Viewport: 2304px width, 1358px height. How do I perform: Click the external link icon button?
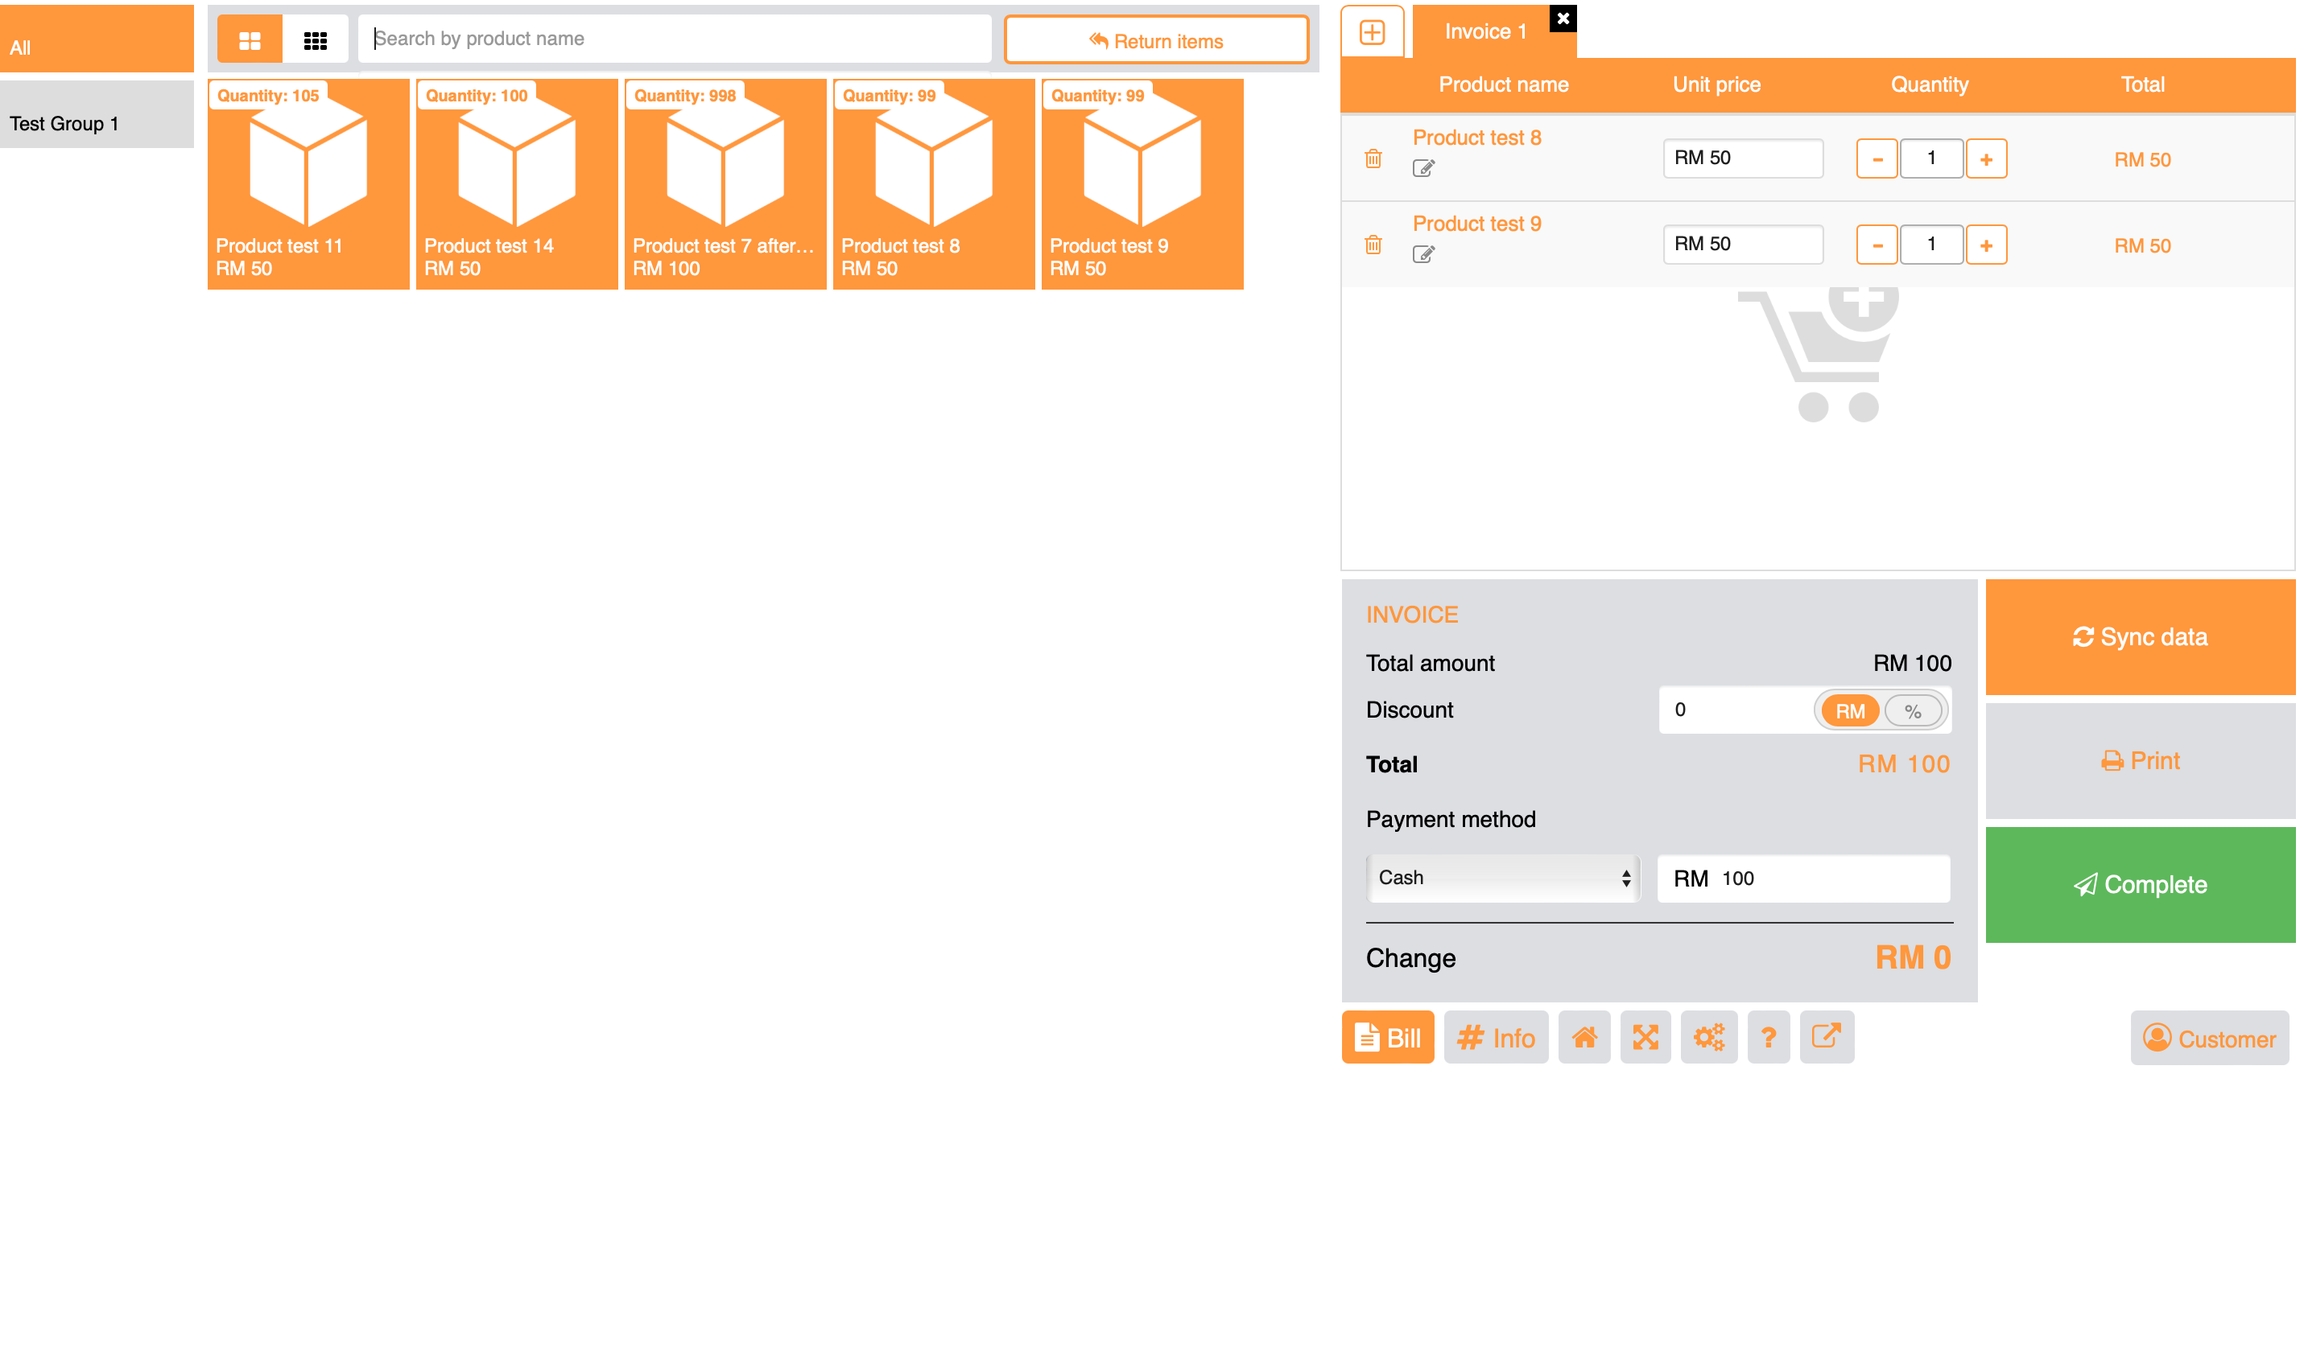[1826, 1037]
